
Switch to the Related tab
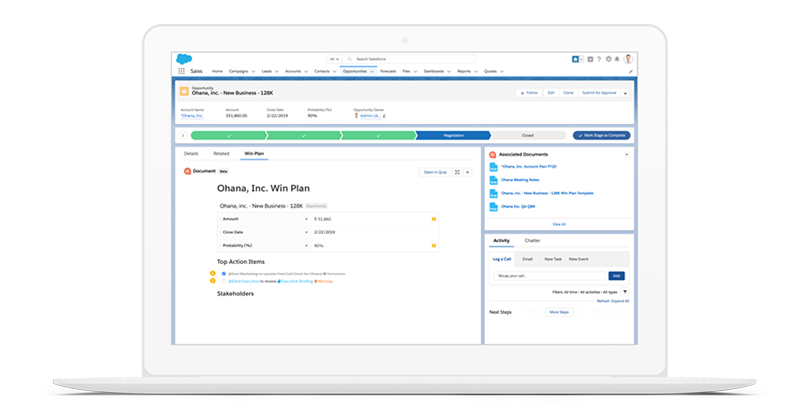221,154
